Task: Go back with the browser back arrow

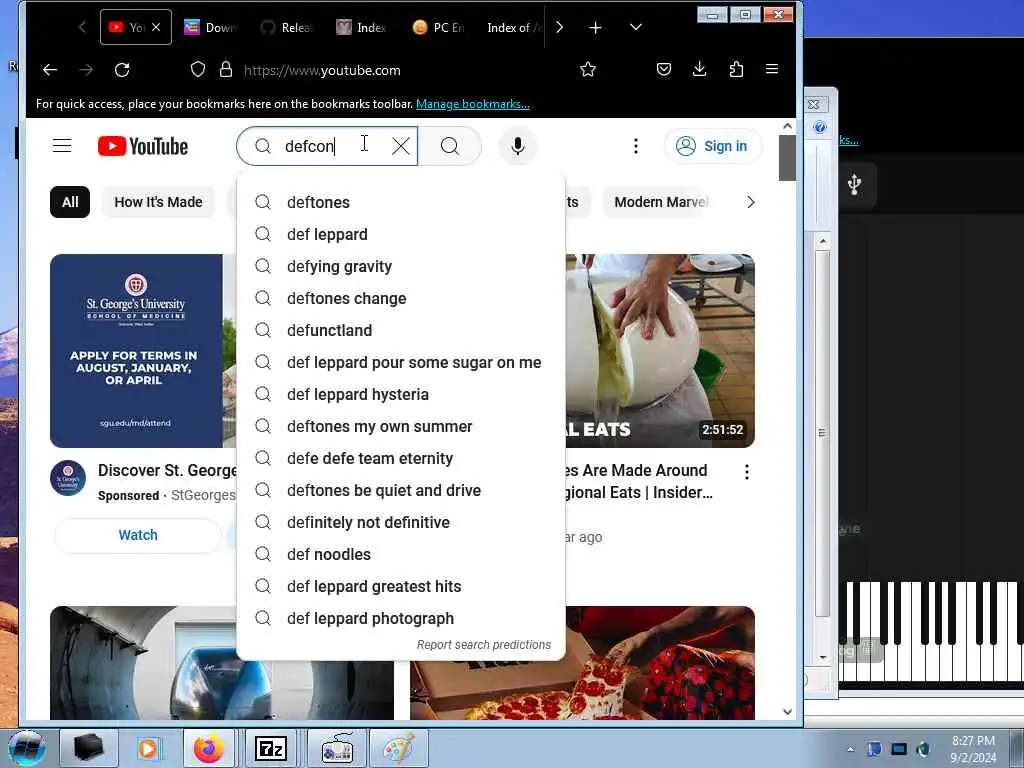Action: tap(50, 70)
